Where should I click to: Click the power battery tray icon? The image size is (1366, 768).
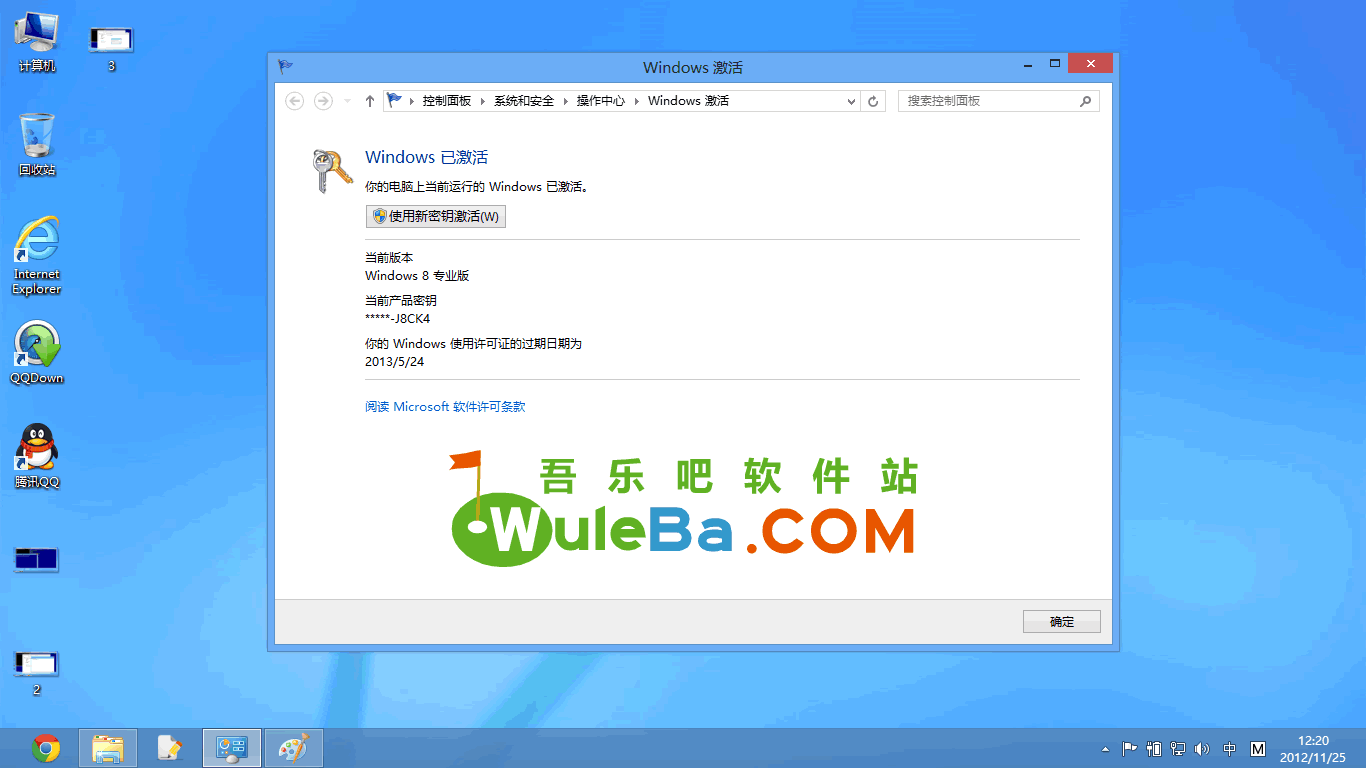[x=1154, y=749]
